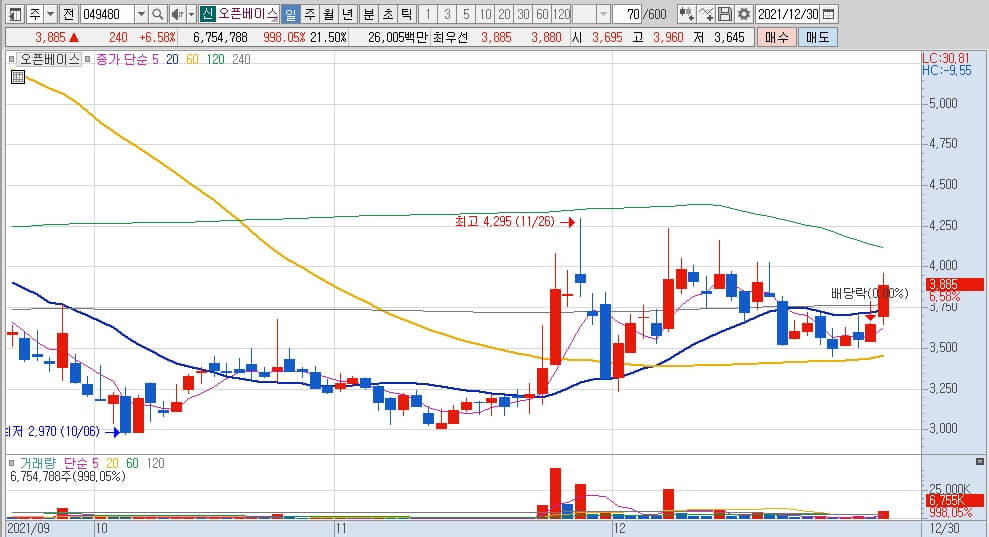Click the 매수 buy button
The width and height of the screenshot is (989, 537).
[x=777, y=38]
